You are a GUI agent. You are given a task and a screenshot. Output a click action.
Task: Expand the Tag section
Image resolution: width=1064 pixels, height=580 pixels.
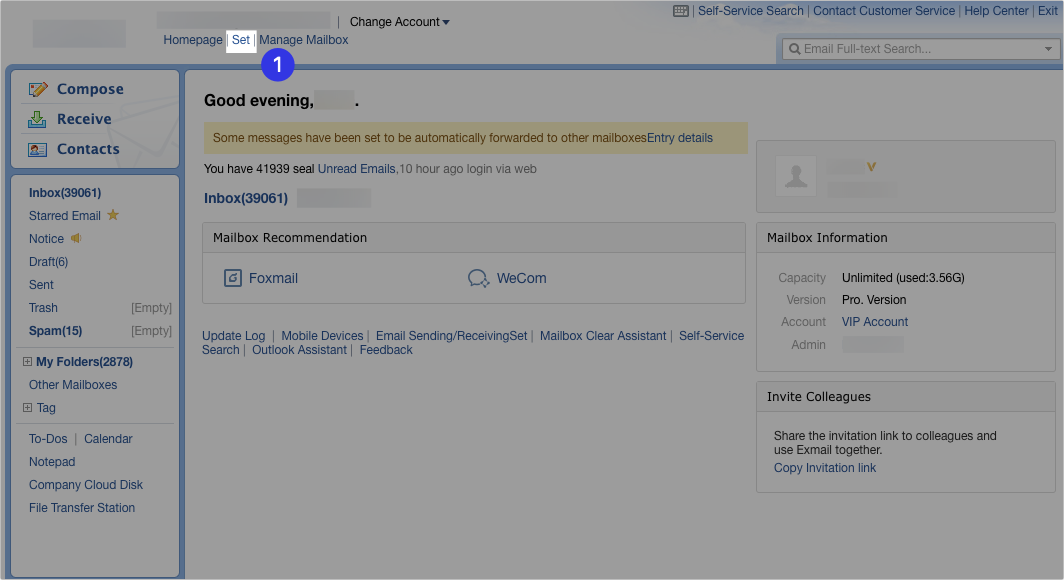coord(27,407)
